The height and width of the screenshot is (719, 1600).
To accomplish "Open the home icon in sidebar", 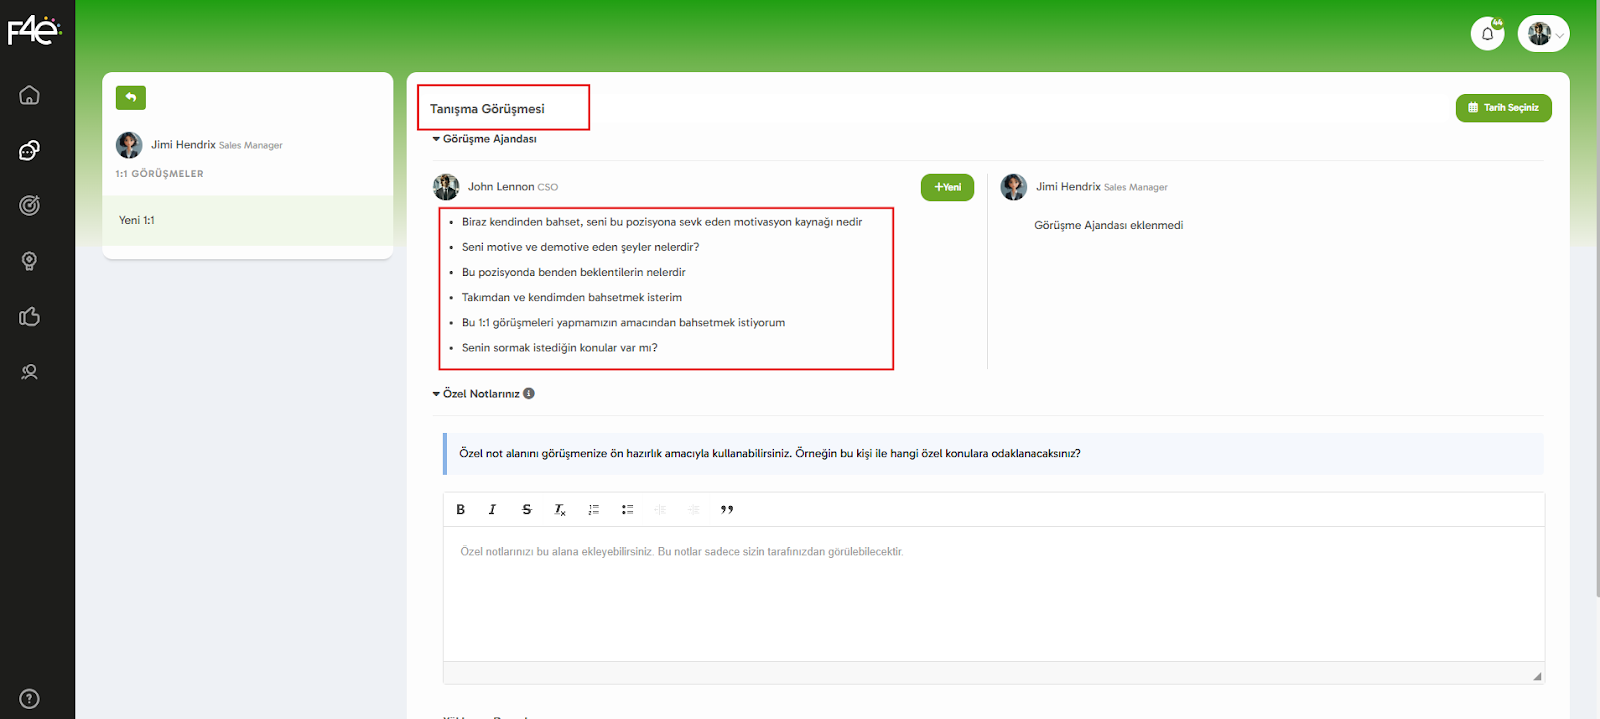I will pyautogui.click(x=29, y=95).
